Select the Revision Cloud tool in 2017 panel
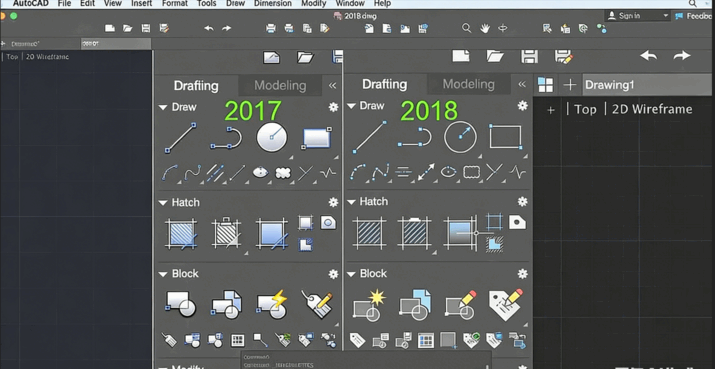The width and height of the screenshot is (715, 369). pos(283,173)
